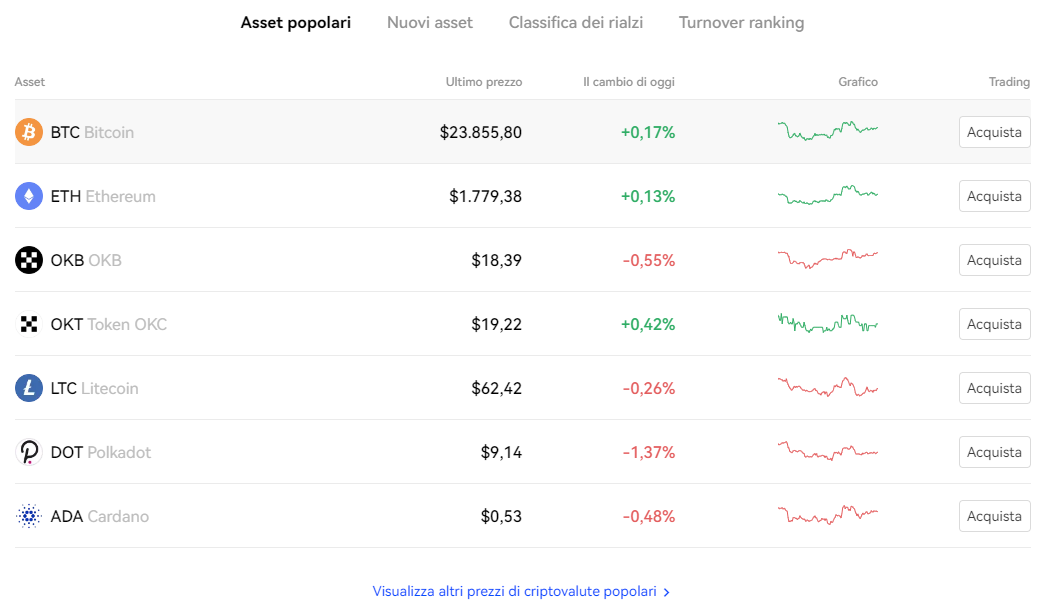Click OKB's daily change -0,55%
The image size is (1046, 616).
(648, 260)
